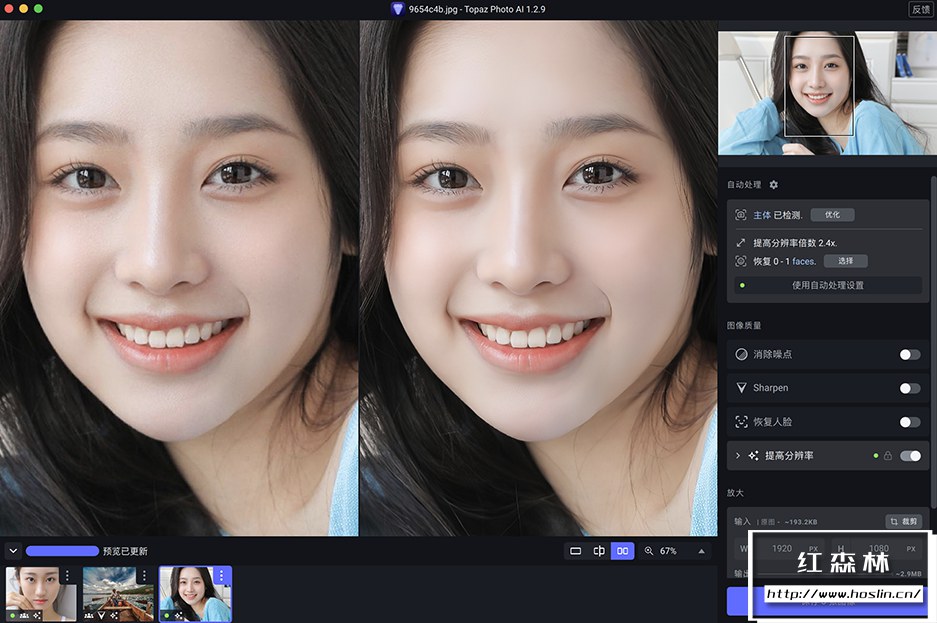Click the 提高分辨率 sparkle icon
The width and height of the screenshot is (937, 623).
(754, 456)
